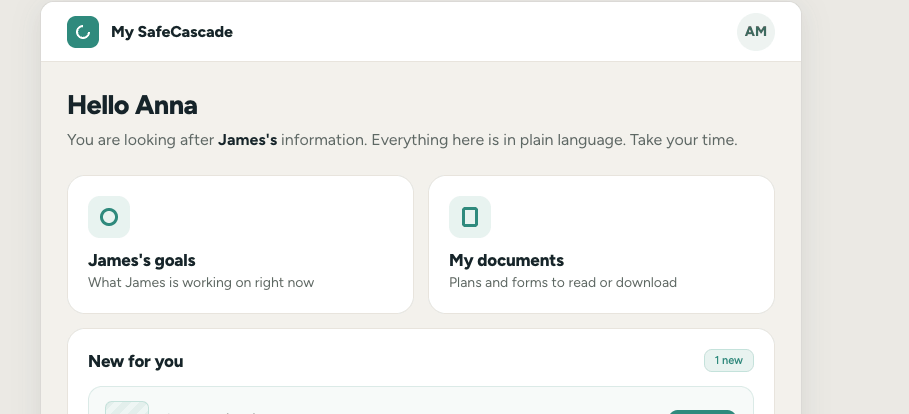Click the text Plans and forms to read or download
This screenshot has width=909, height=414.
(x=563, y=282)
